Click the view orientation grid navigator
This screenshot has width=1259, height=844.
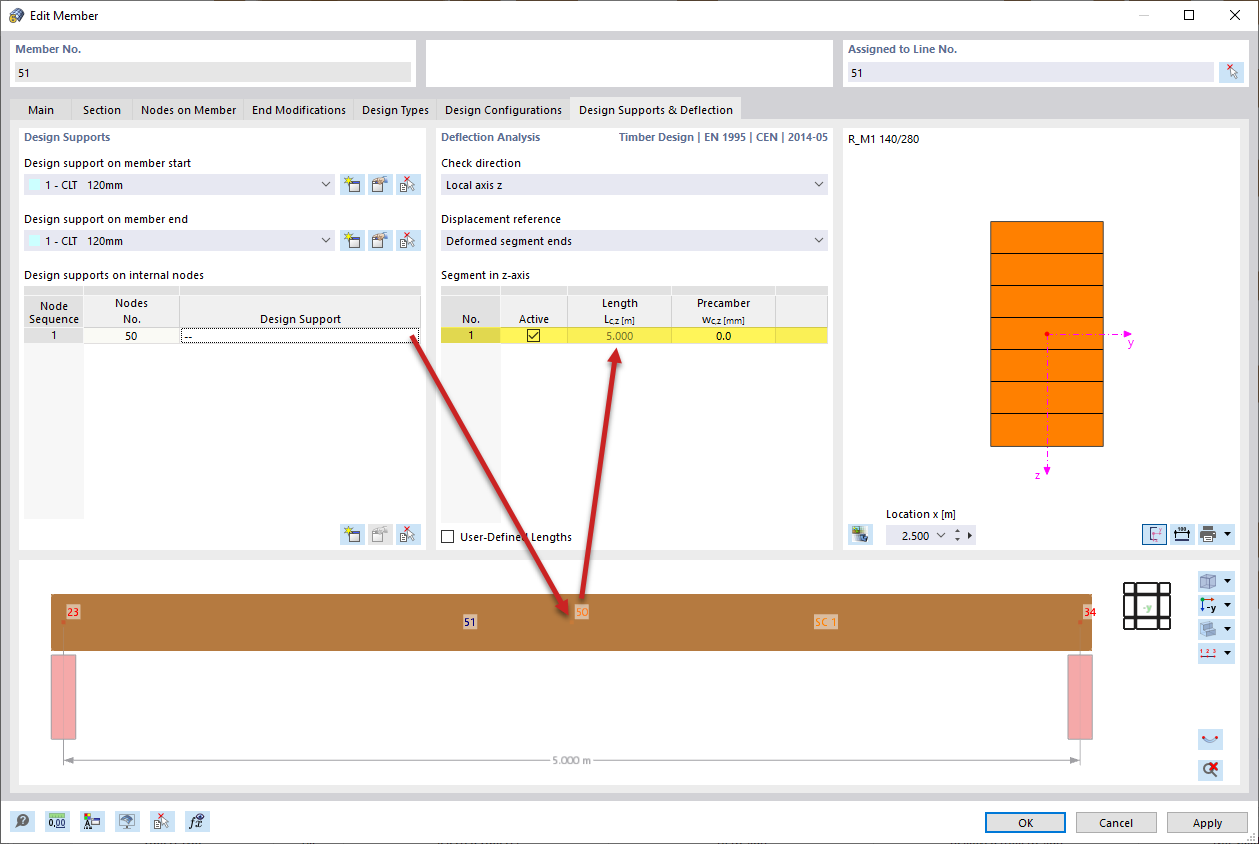(x=1146, y=606)
